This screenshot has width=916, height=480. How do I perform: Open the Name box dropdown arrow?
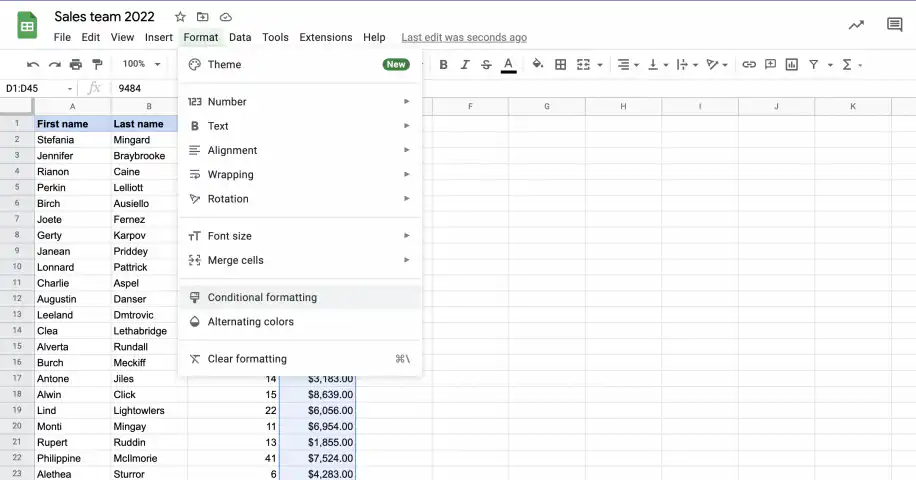tap(70, 89)
